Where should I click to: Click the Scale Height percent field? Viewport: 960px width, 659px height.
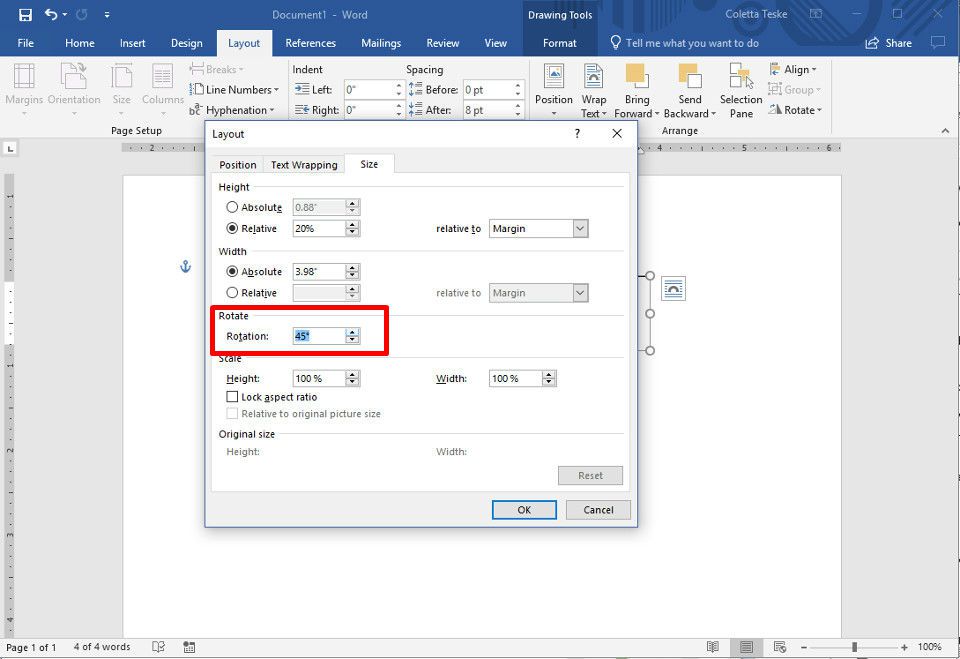[x=318, y=378]
